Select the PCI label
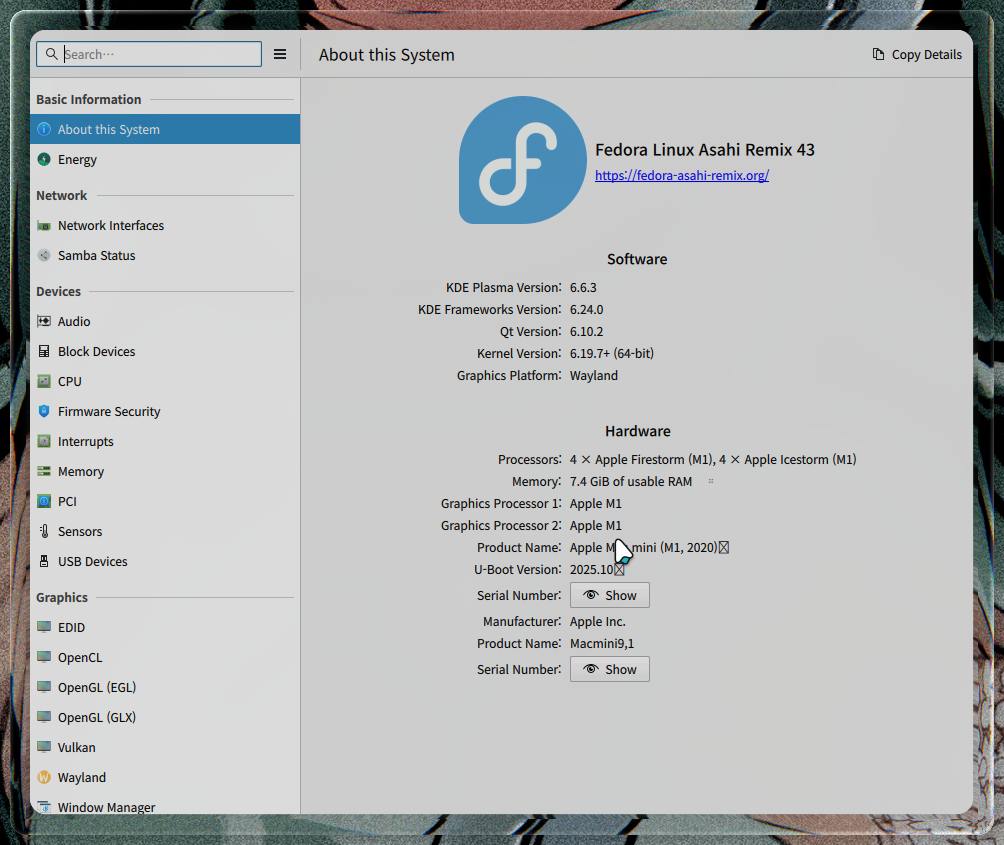This screenshot has height=845, width=1004. pyautogui.click(x=67, y=501)
